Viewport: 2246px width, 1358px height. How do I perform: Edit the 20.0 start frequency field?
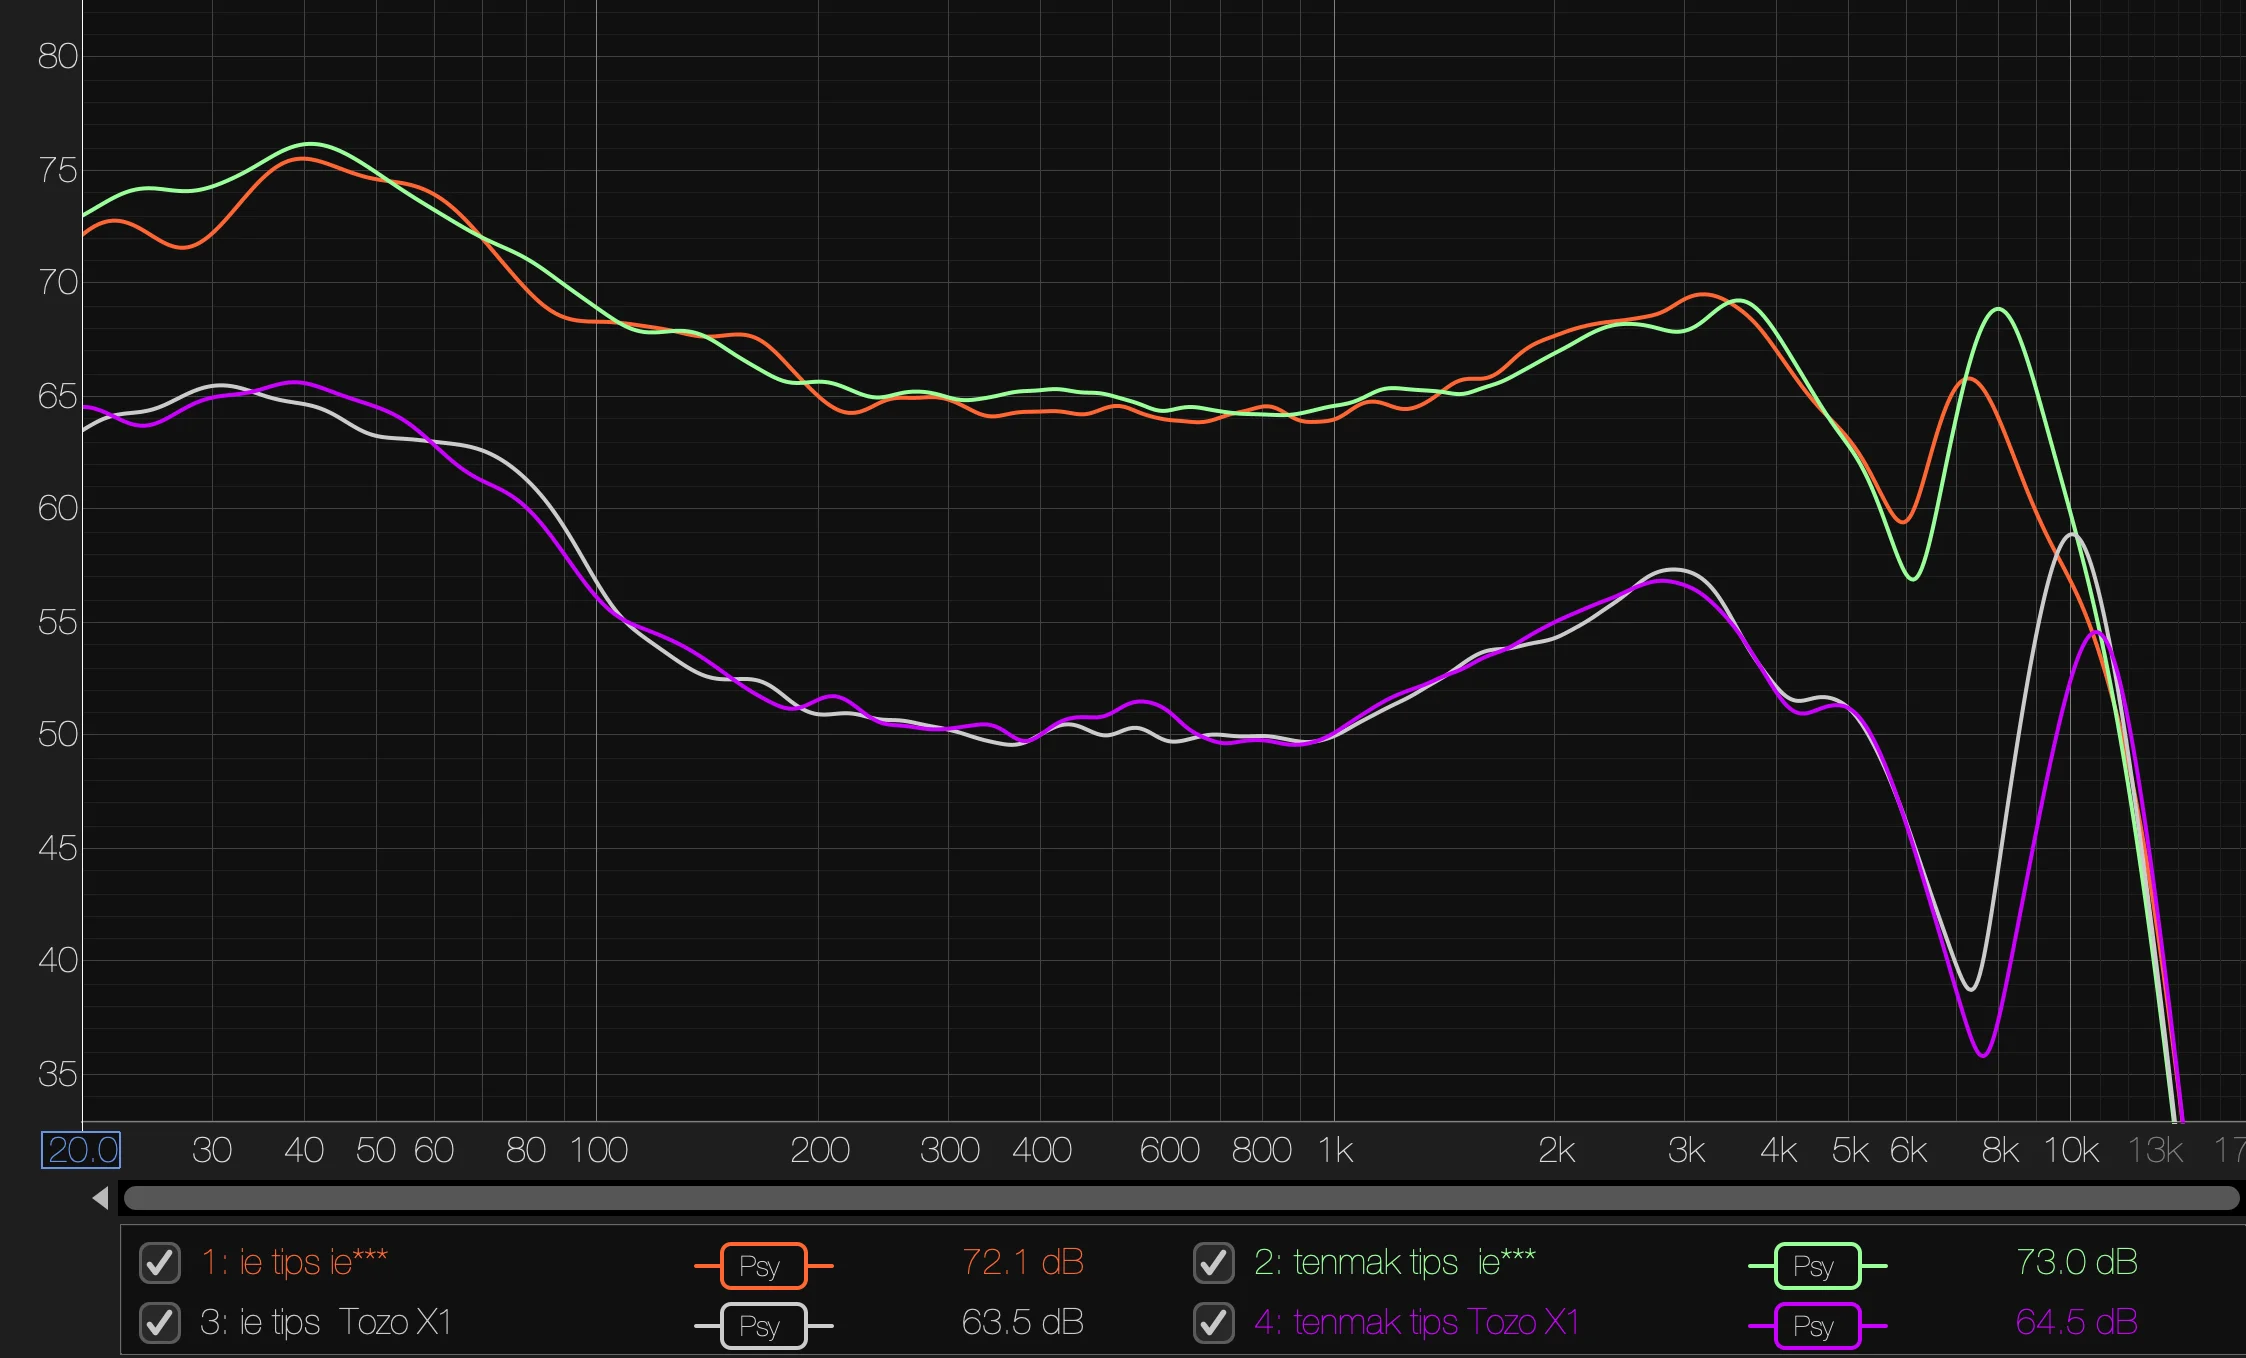[x=81, y=1150]
